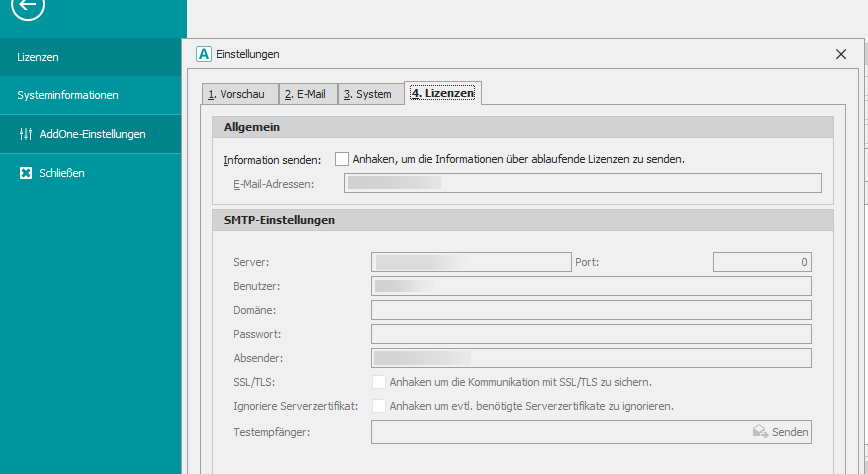The width and height of the screenshot is (868, 474).
Task: Click the Senden test mail button
Action: [x=781, y=432]
